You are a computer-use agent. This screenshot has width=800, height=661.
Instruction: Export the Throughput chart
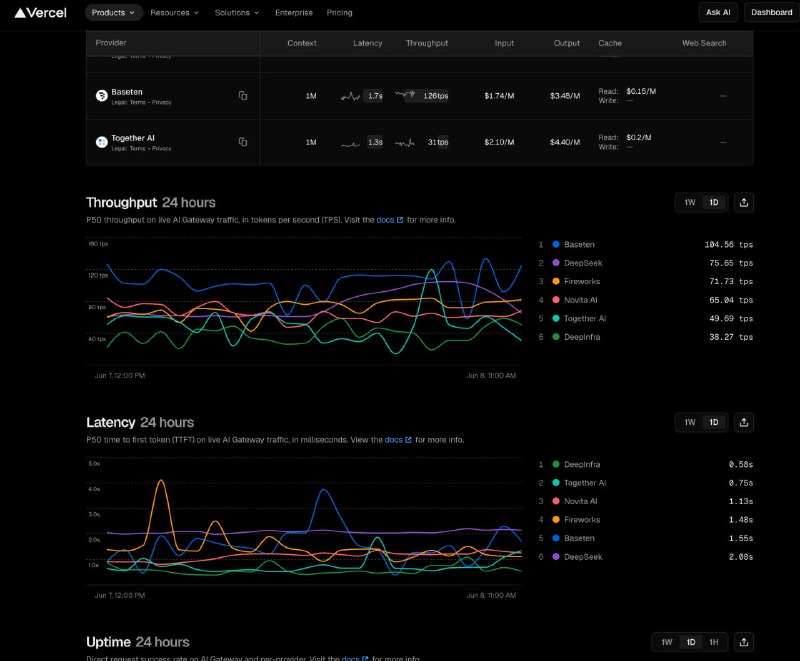[744, 202]
